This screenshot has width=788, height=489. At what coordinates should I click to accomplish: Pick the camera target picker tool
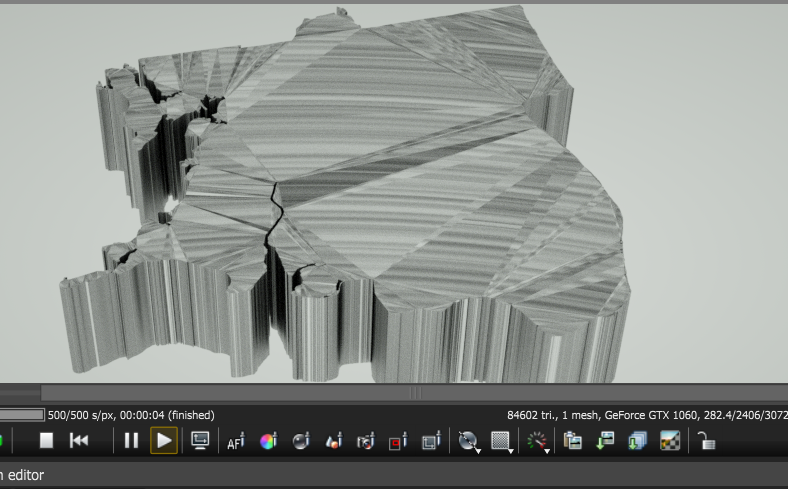(x=366, y=441)
